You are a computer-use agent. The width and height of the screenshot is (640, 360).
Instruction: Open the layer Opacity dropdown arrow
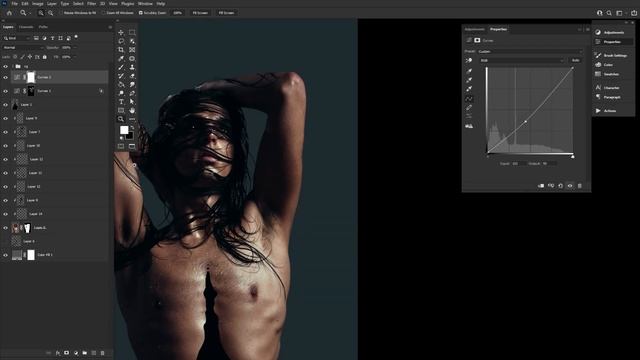74,48
